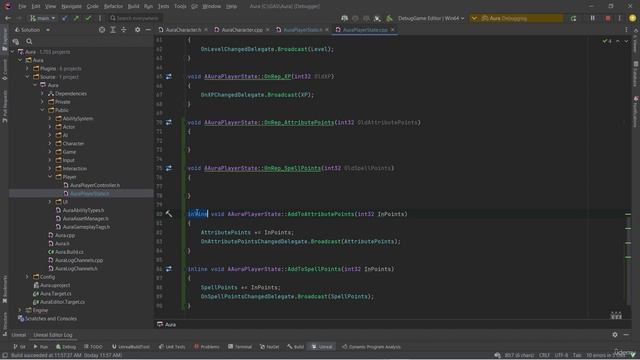Click gutter icon next to OnRep_AttributePoints

169,122
